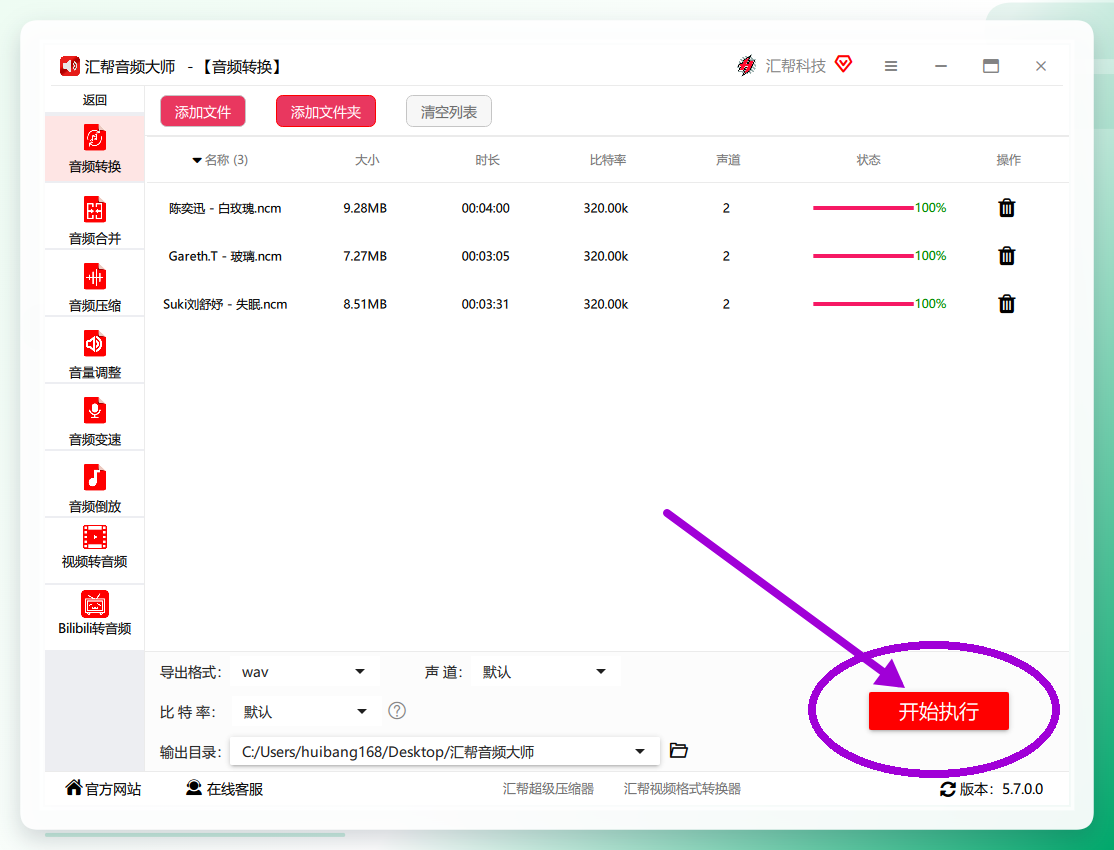Open the 汇帮视频格式转换器 link
Screen dimensions: 1114x850
coord(682,789)
